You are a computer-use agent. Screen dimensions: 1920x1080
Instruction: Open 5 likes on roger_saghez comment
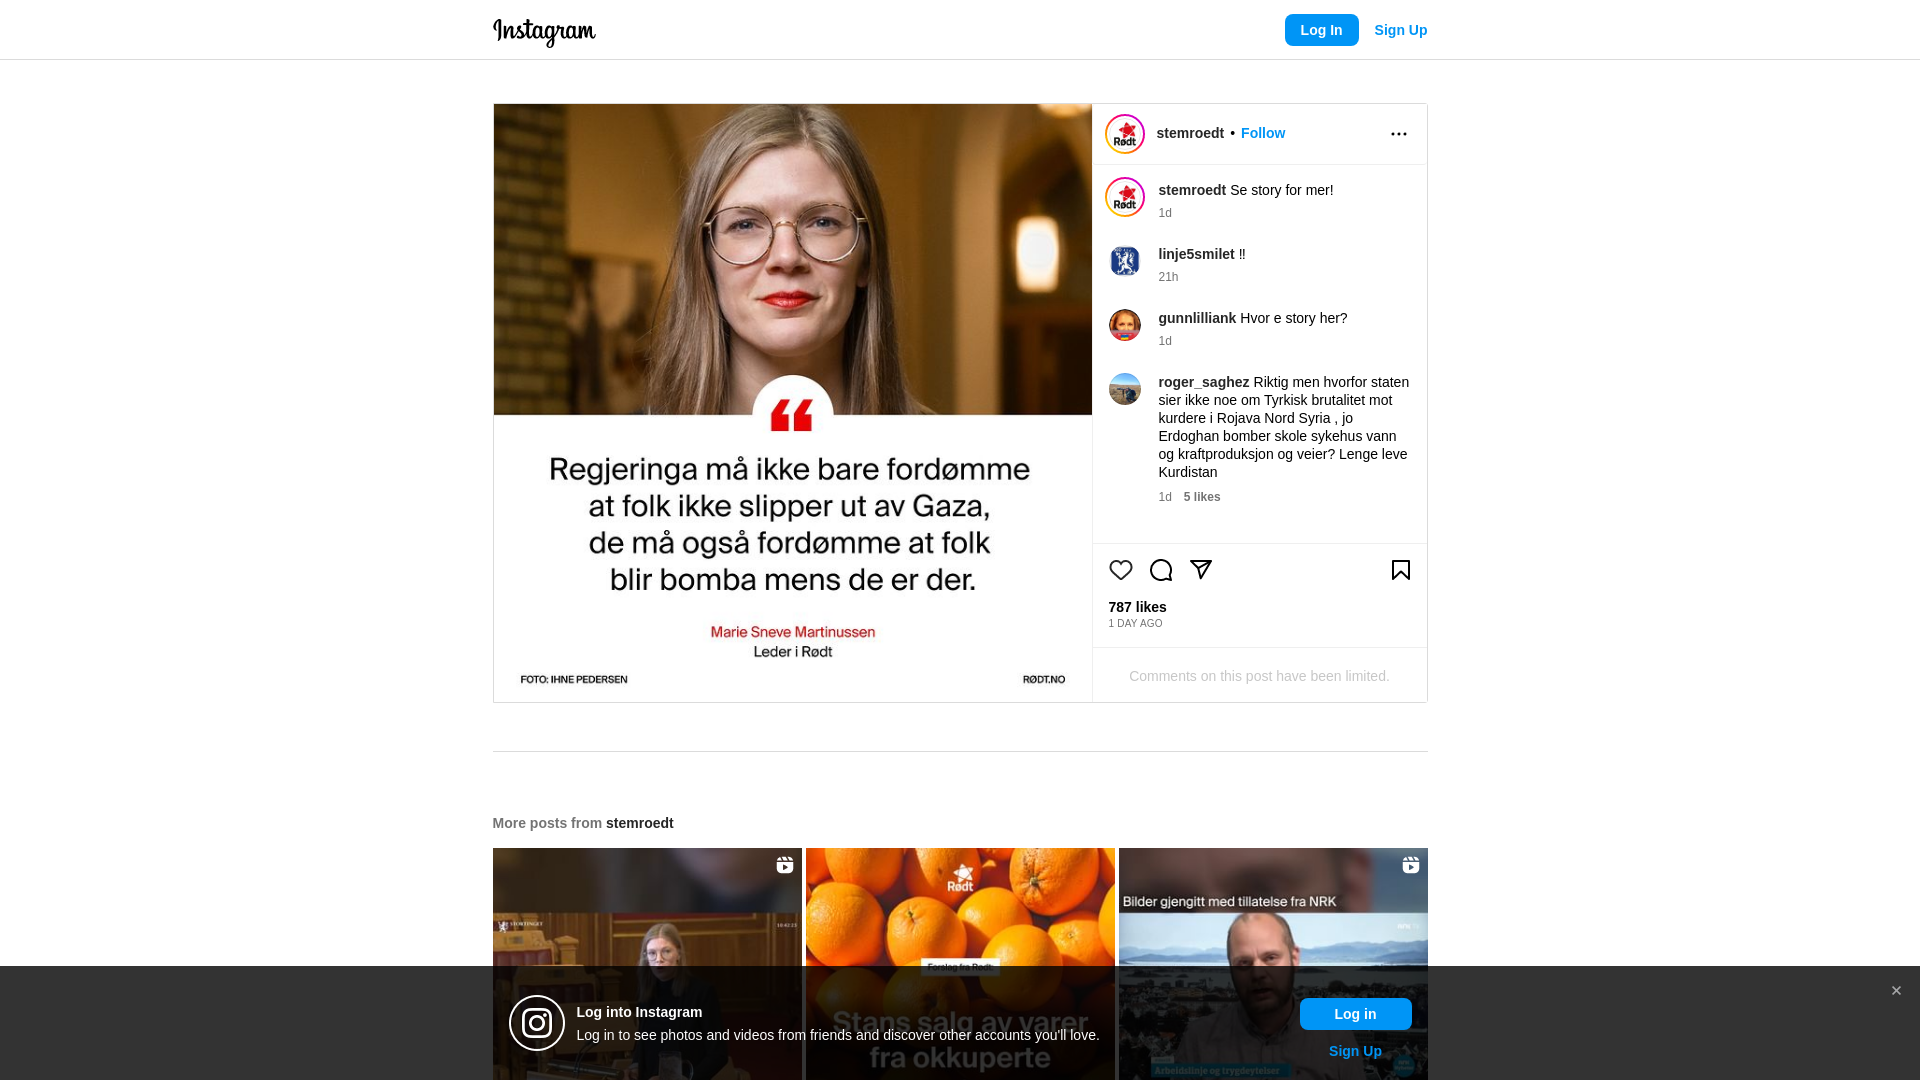pyautogui.click(x=1201, y=497)
